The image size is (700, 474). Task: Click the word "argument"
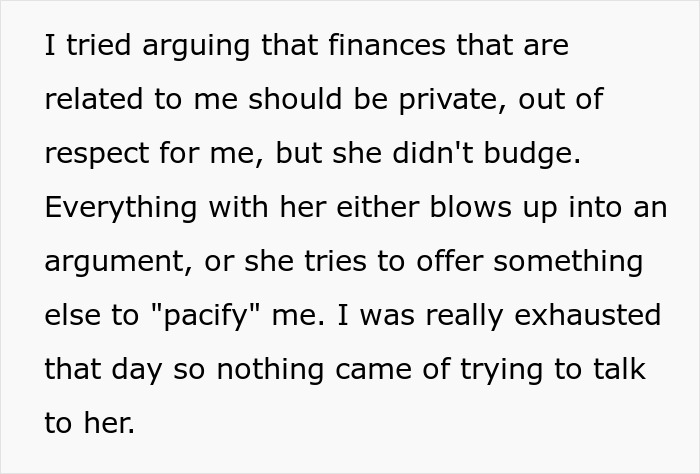pos(103,262)
